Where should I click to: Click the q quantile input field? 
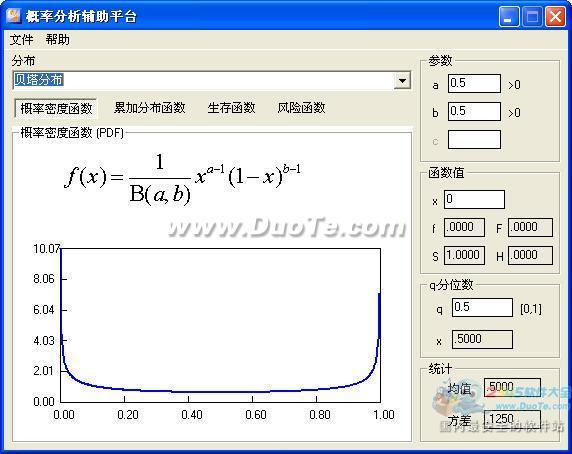[482, 307]
